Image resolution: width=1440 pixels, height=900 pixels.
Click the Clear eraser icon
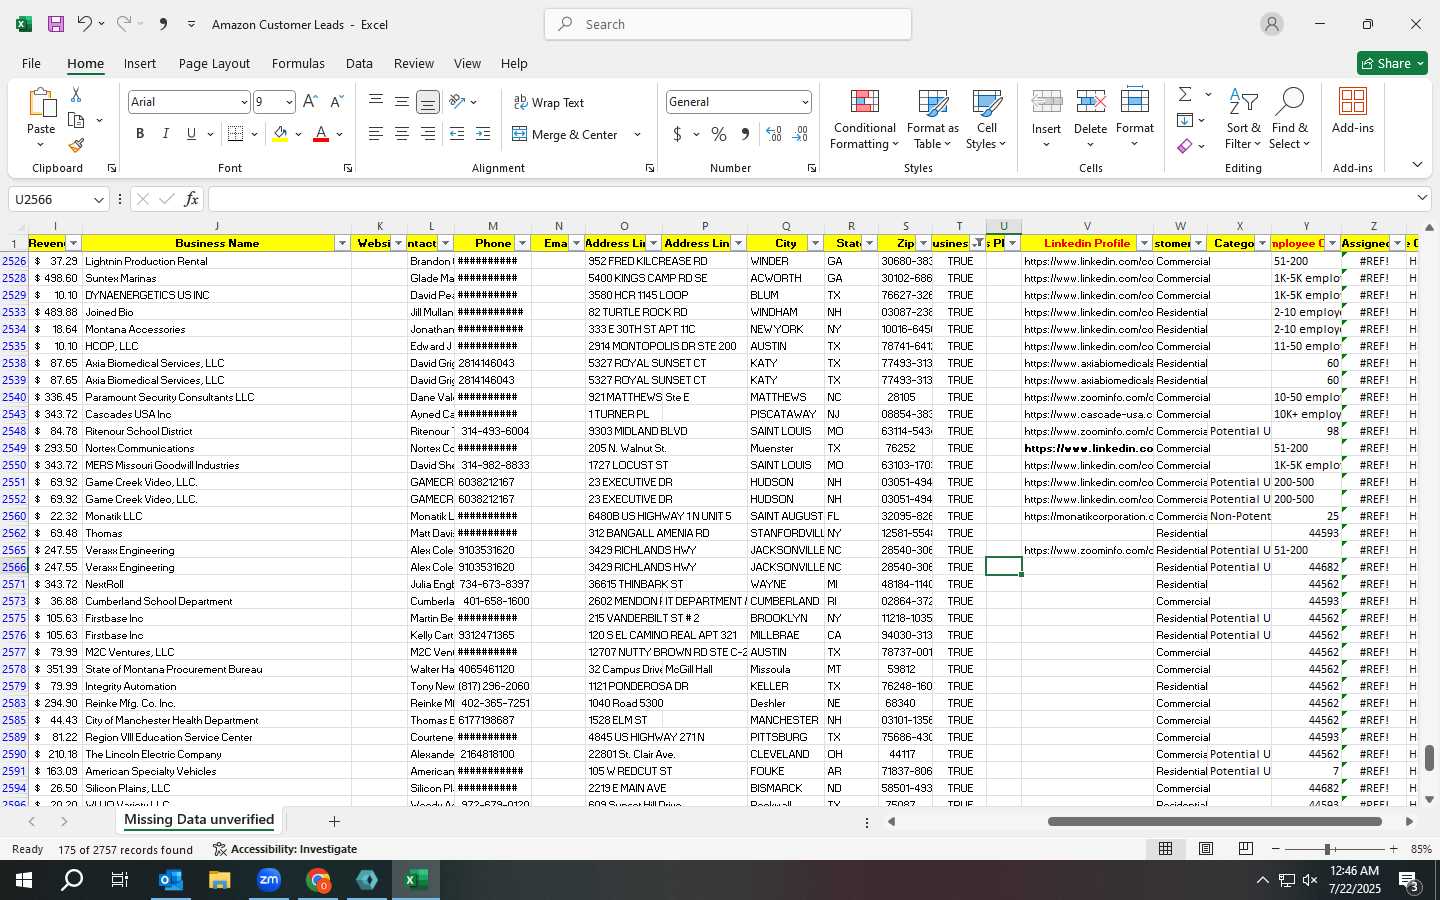coord(1185,146)
